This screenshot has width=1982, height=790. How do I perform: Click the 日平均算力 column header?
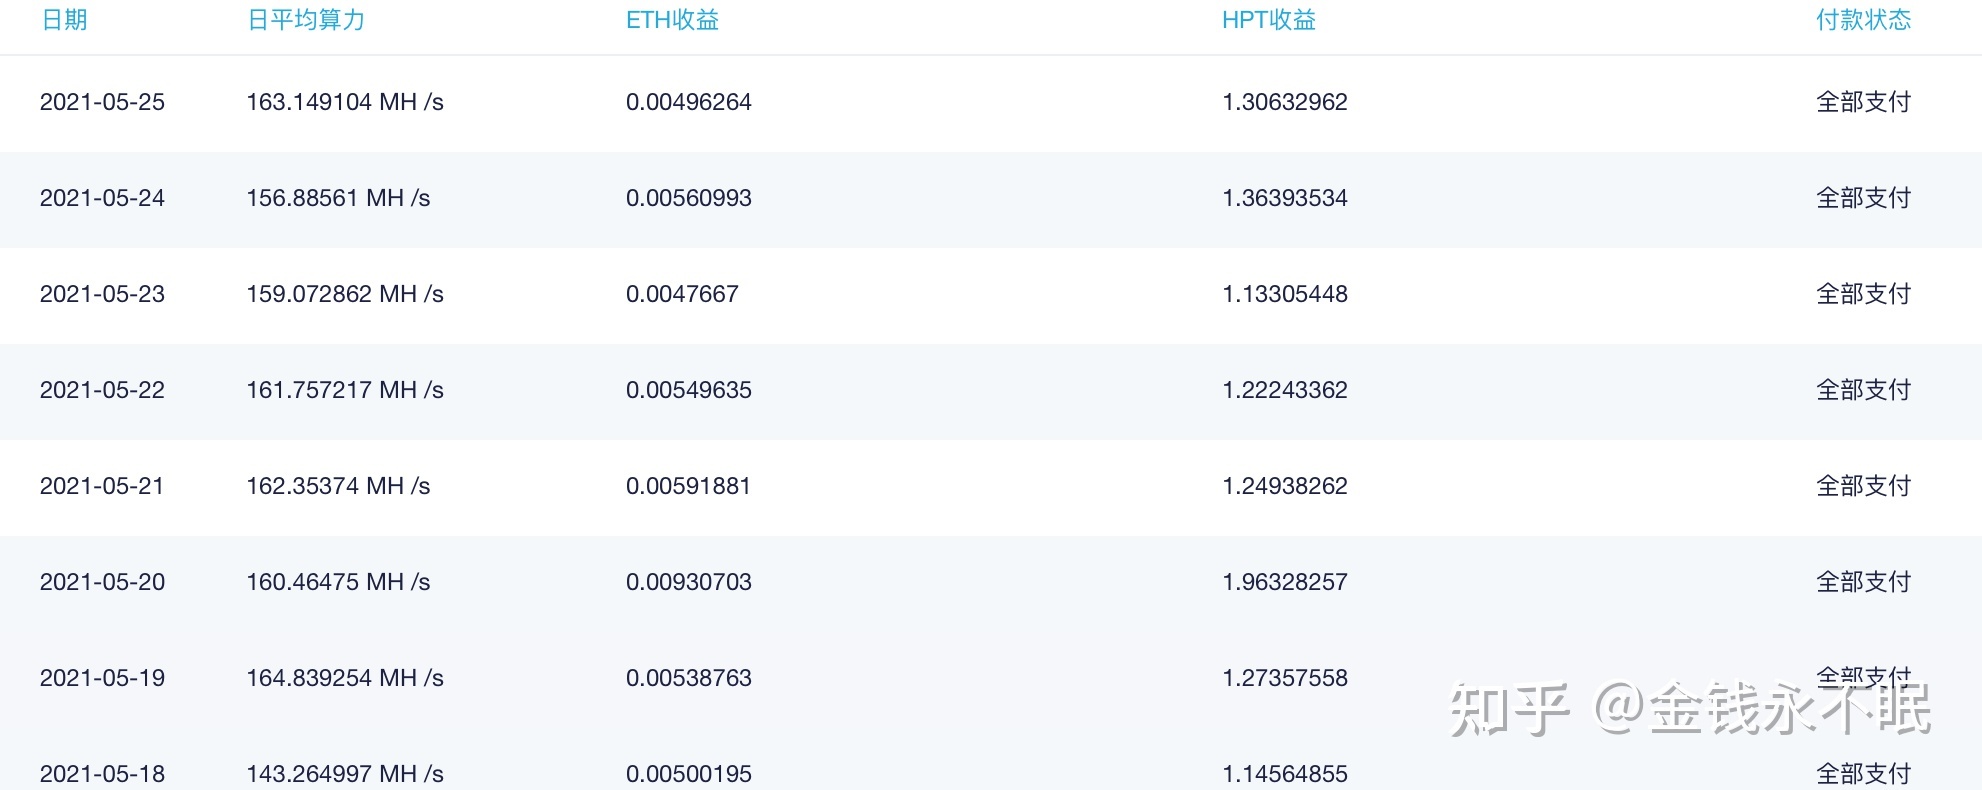click(x=306, y=20)
